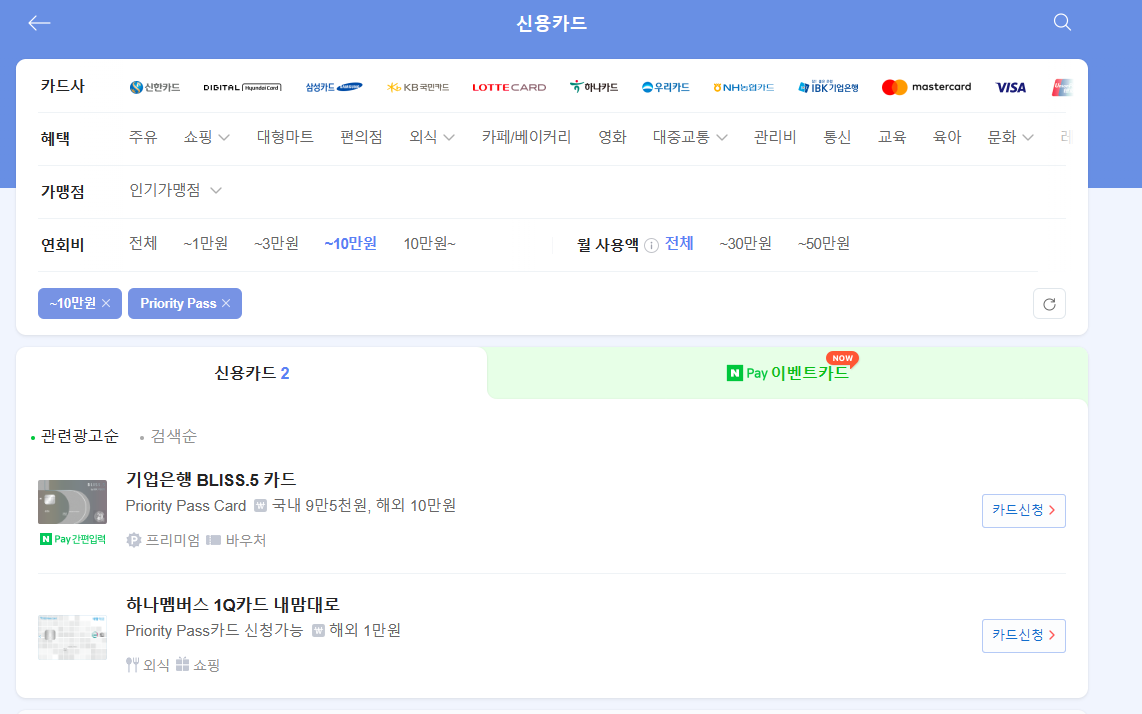
Task: Go back with the left arrow icon
Action: click(x=39, y=23)
